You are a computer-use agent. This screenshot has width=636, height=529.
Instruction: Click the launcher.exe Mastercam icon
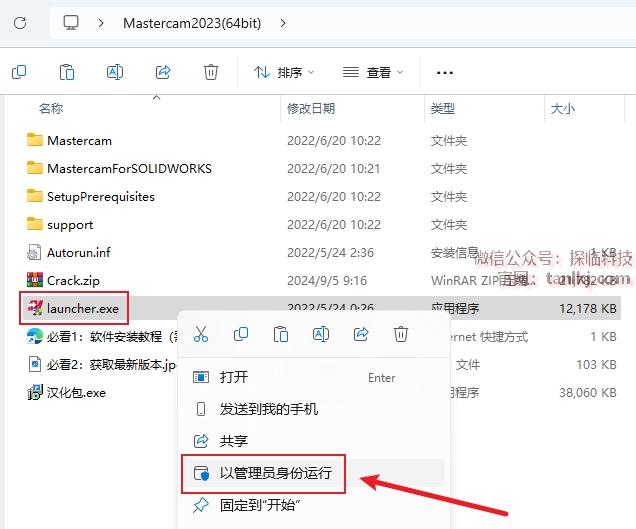tap(35, 308)
